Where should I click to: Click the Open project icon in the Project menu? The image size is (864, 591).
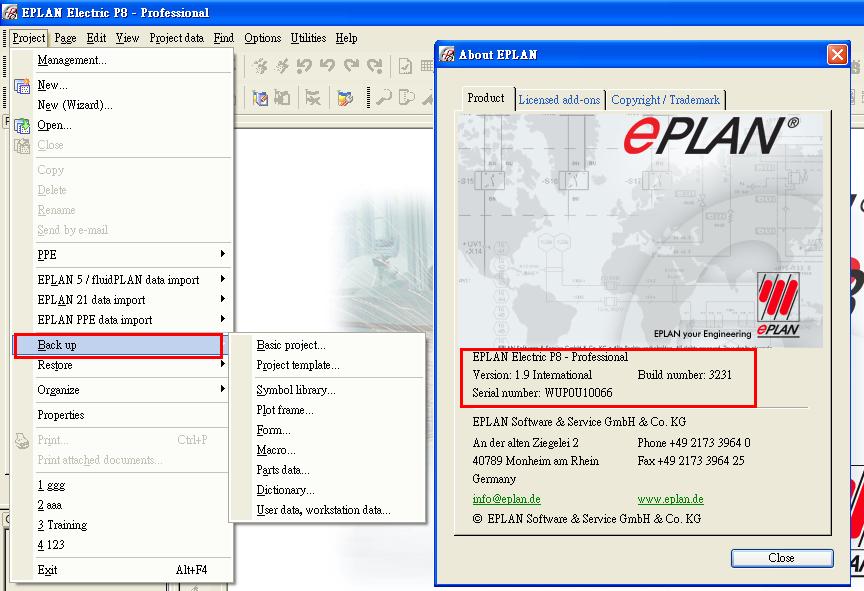tap(22, 126)
